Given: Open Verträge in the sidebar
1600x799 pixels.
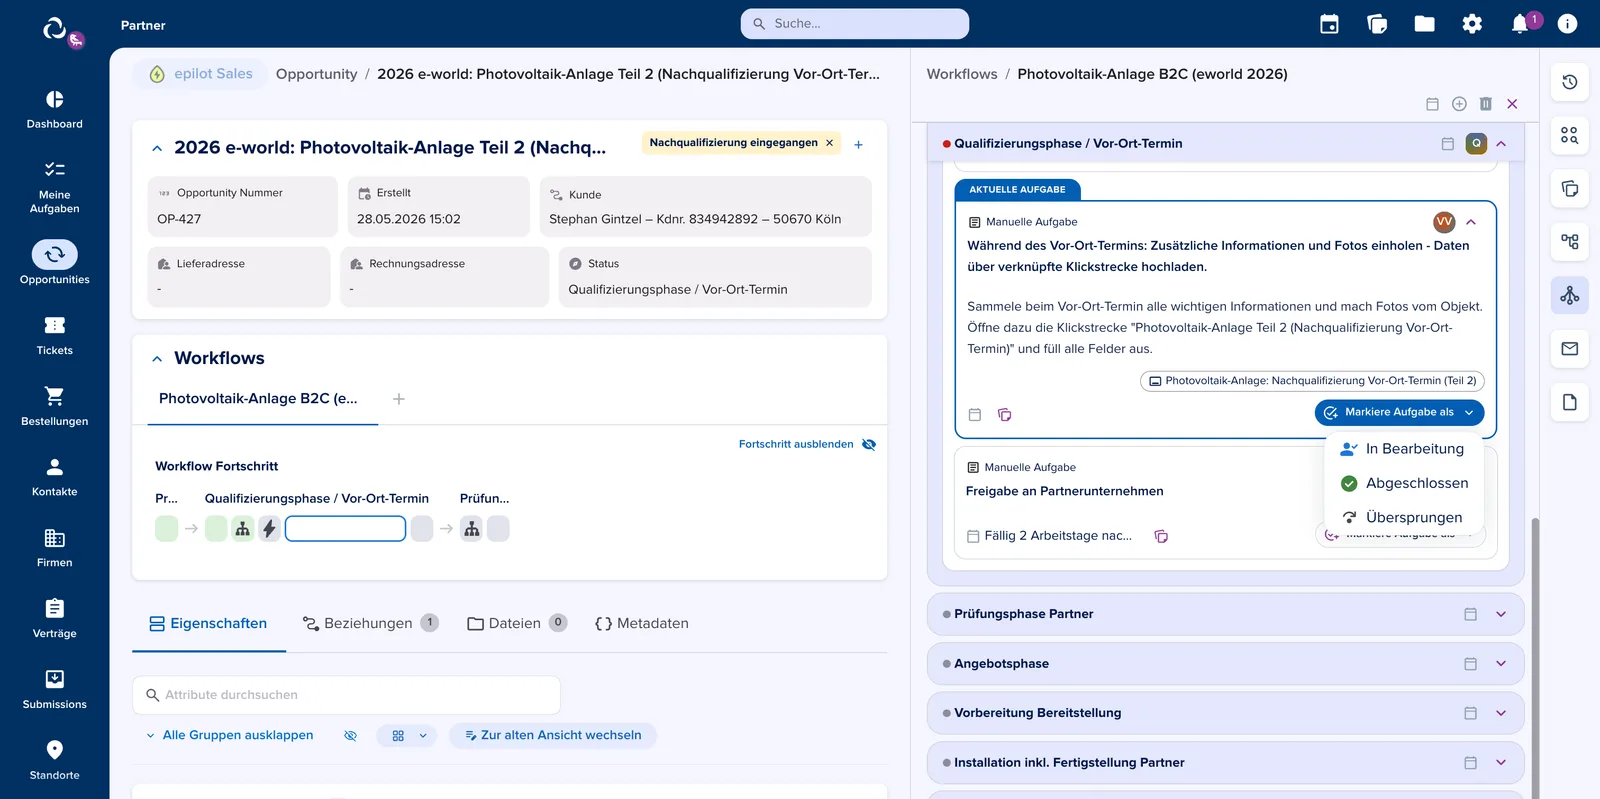Looking at the screenshot, I should tap(54, 619).
